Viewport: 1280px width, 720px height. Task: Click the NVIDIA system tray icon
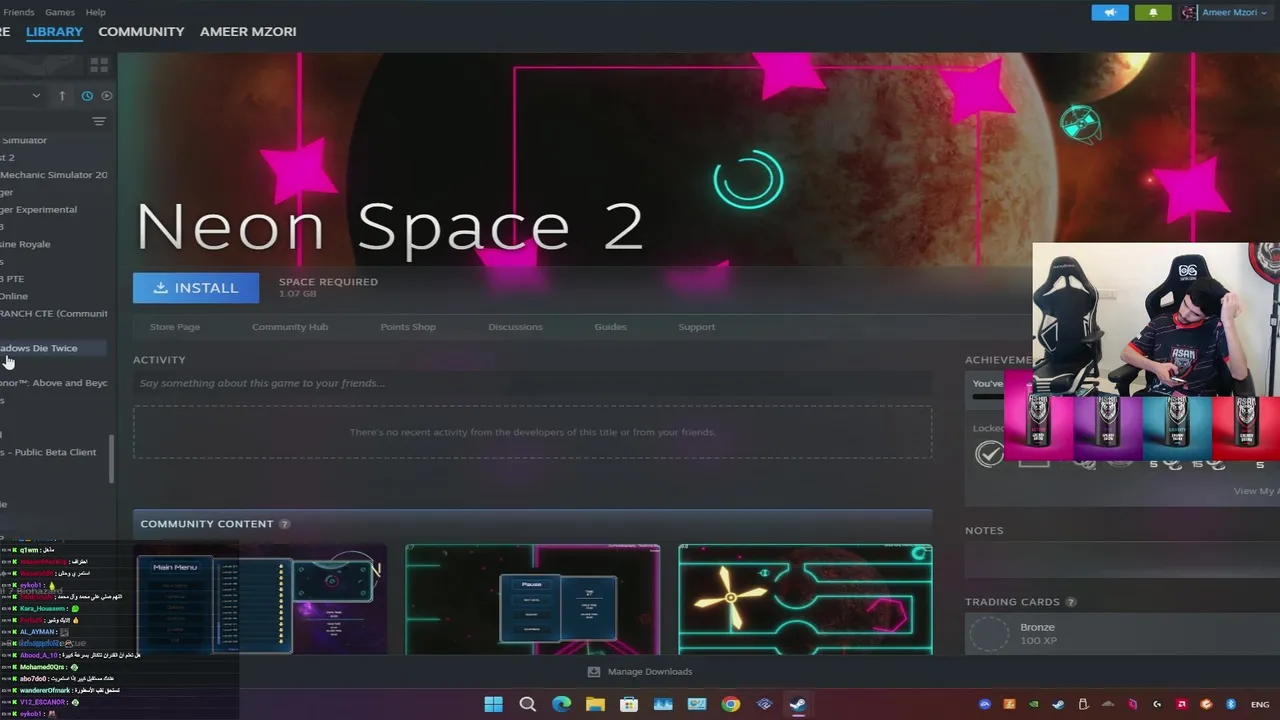pos(1034,704)
